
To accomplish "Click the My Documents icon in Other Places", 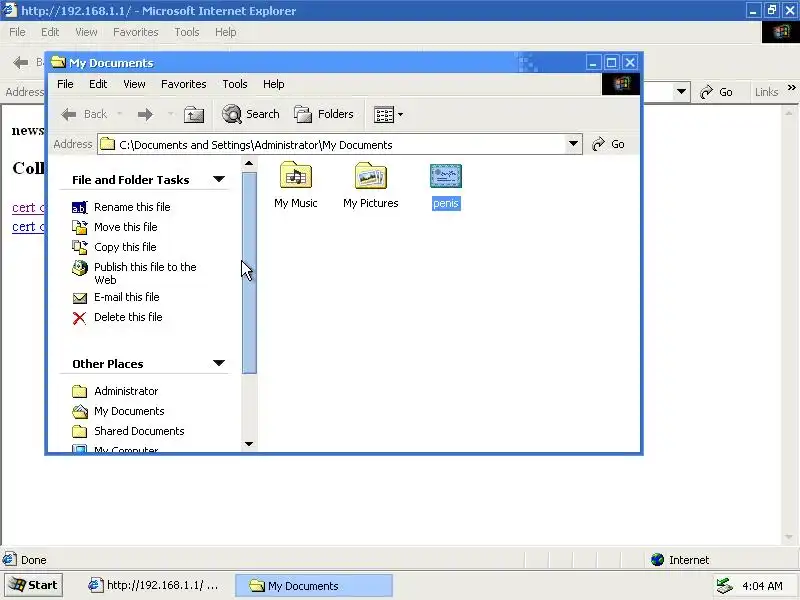I will 80,411.
